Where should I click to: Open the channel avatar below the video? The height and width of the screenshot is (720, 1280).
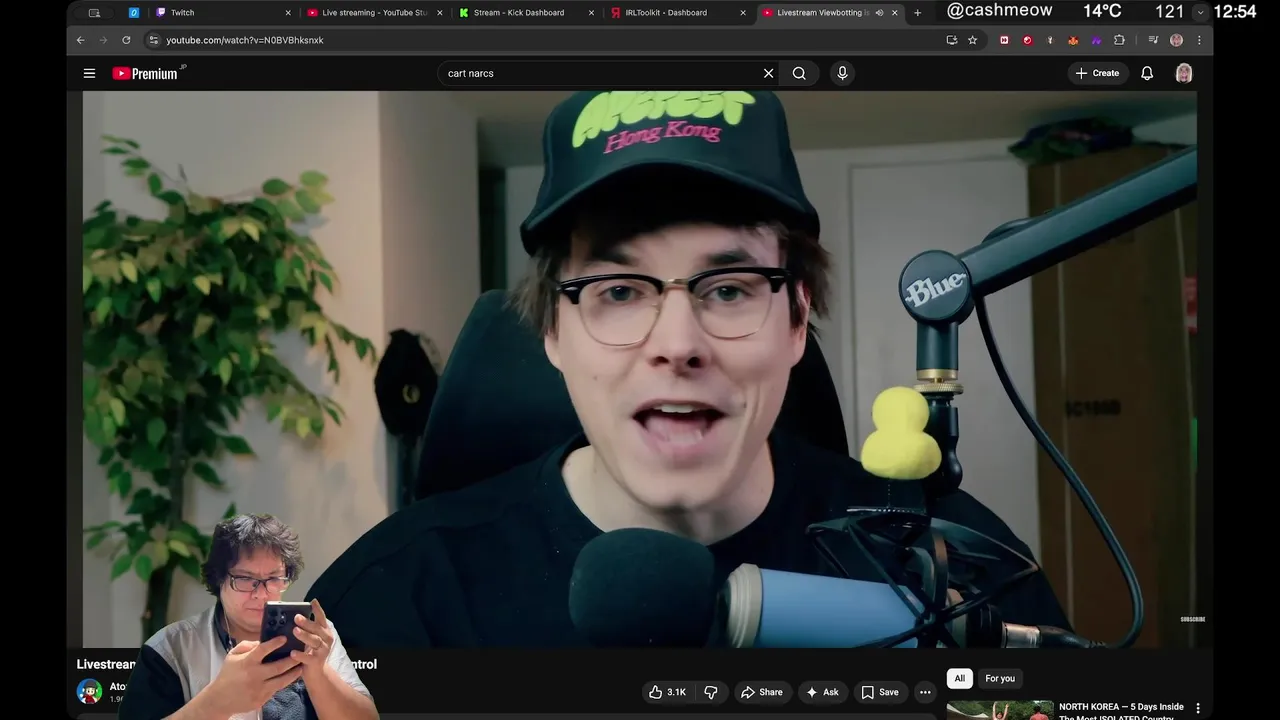pos(89,691)
